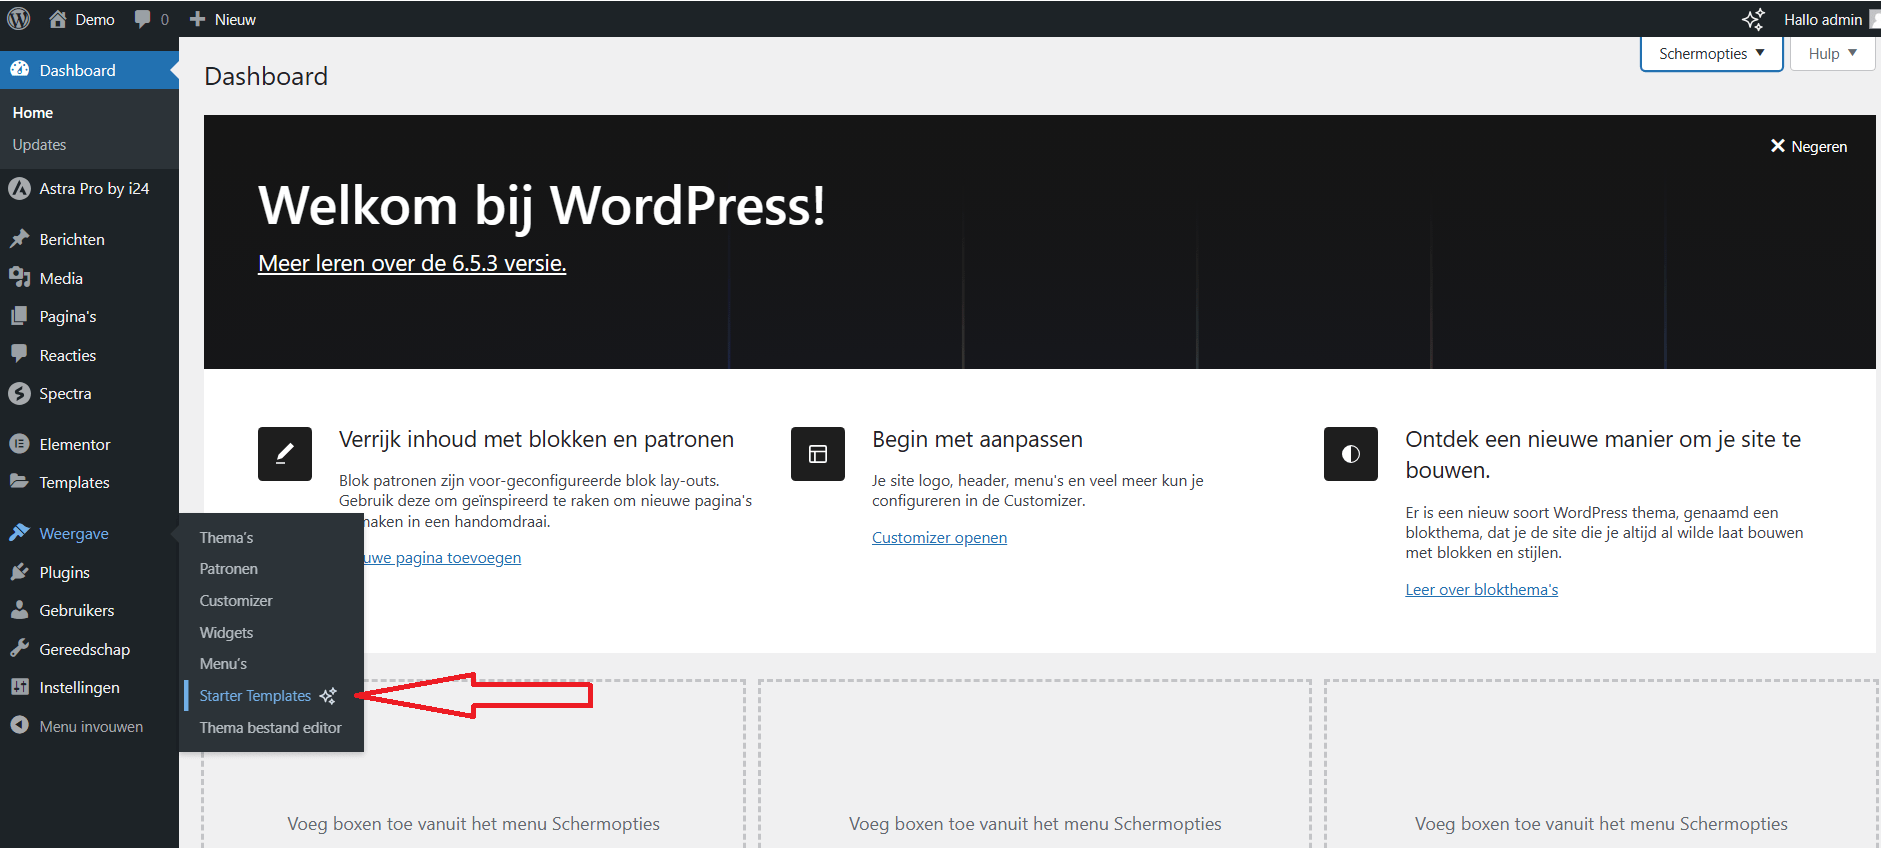Open Pagina's menu item
The image size is (1881, 848).
pos(89,316)
